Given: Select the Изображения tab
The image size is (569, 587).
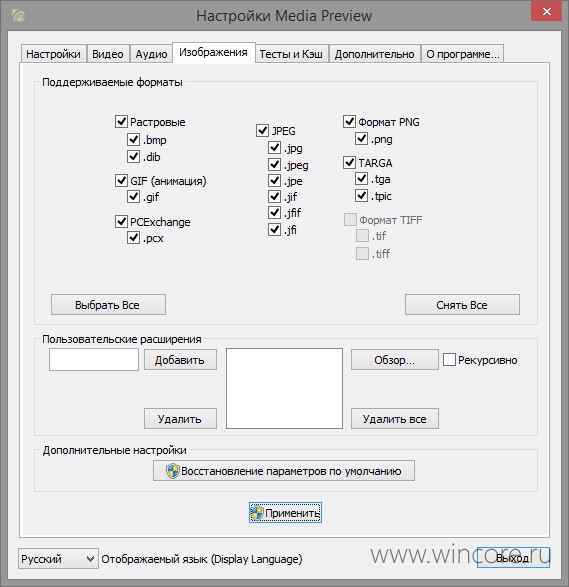Looking at the screenshot, I should click(x=213, y=52).
